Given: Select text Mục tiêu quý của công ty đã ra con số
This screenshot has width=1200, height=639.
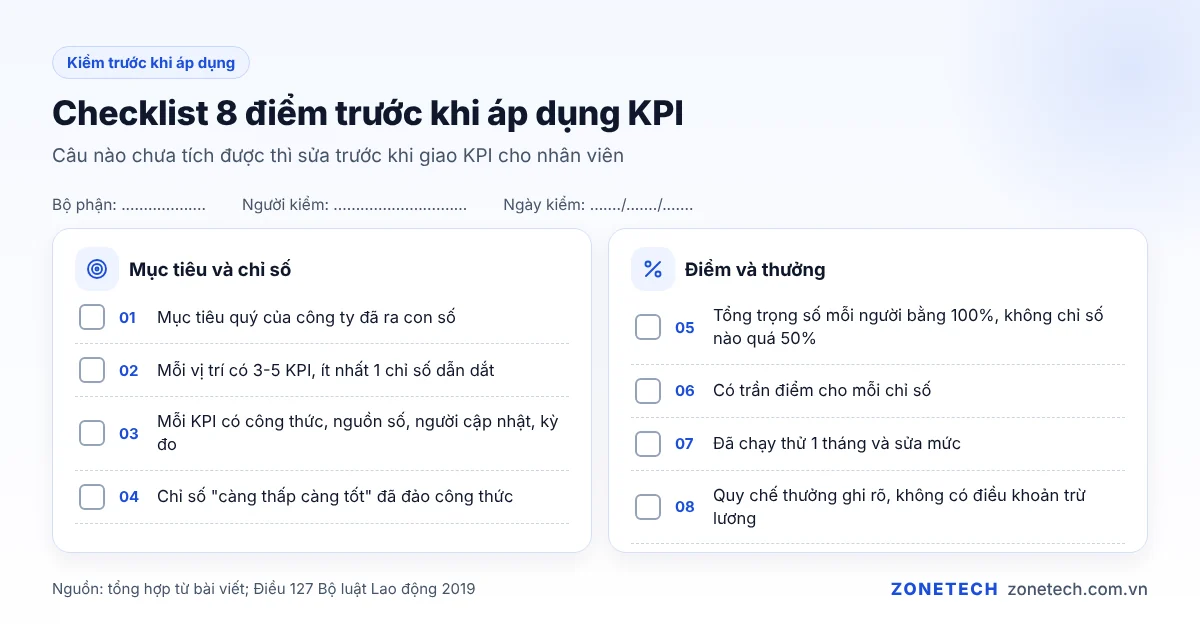Looking at the screenshot, I should (306, 318).
